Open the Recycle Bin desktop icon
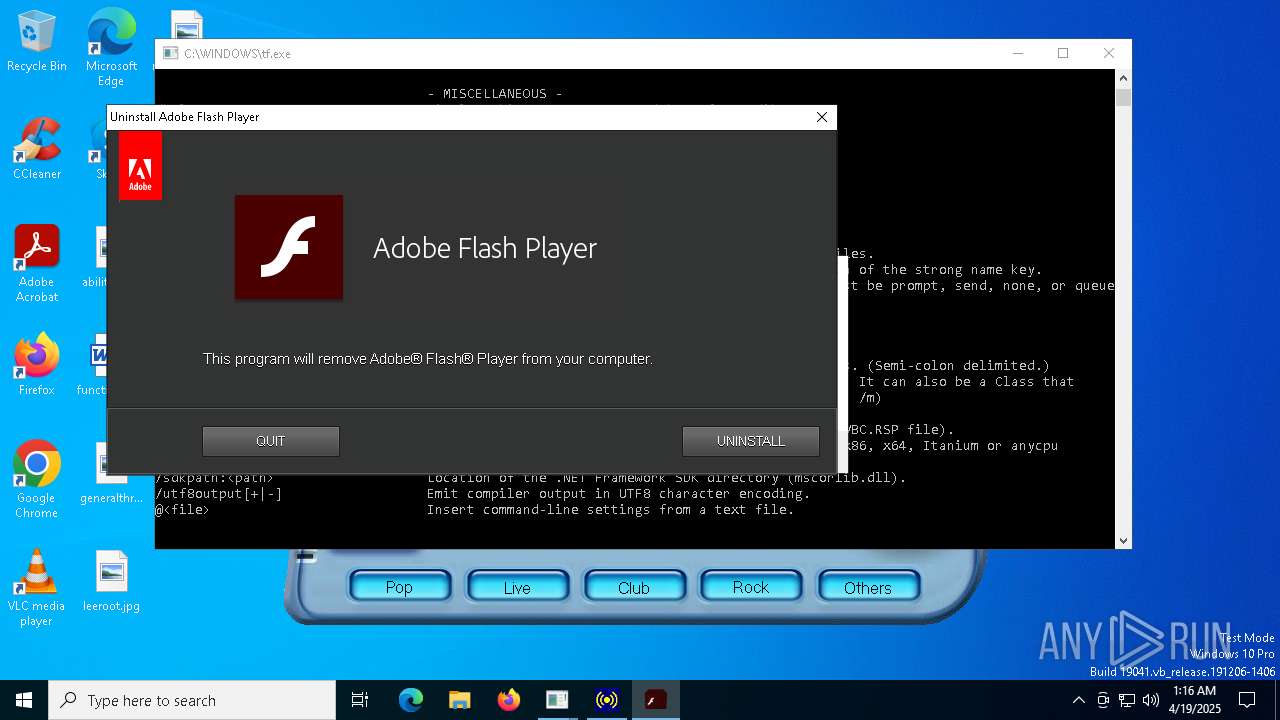This screenshot has width=1280, height=720. (x=37, y=42)
